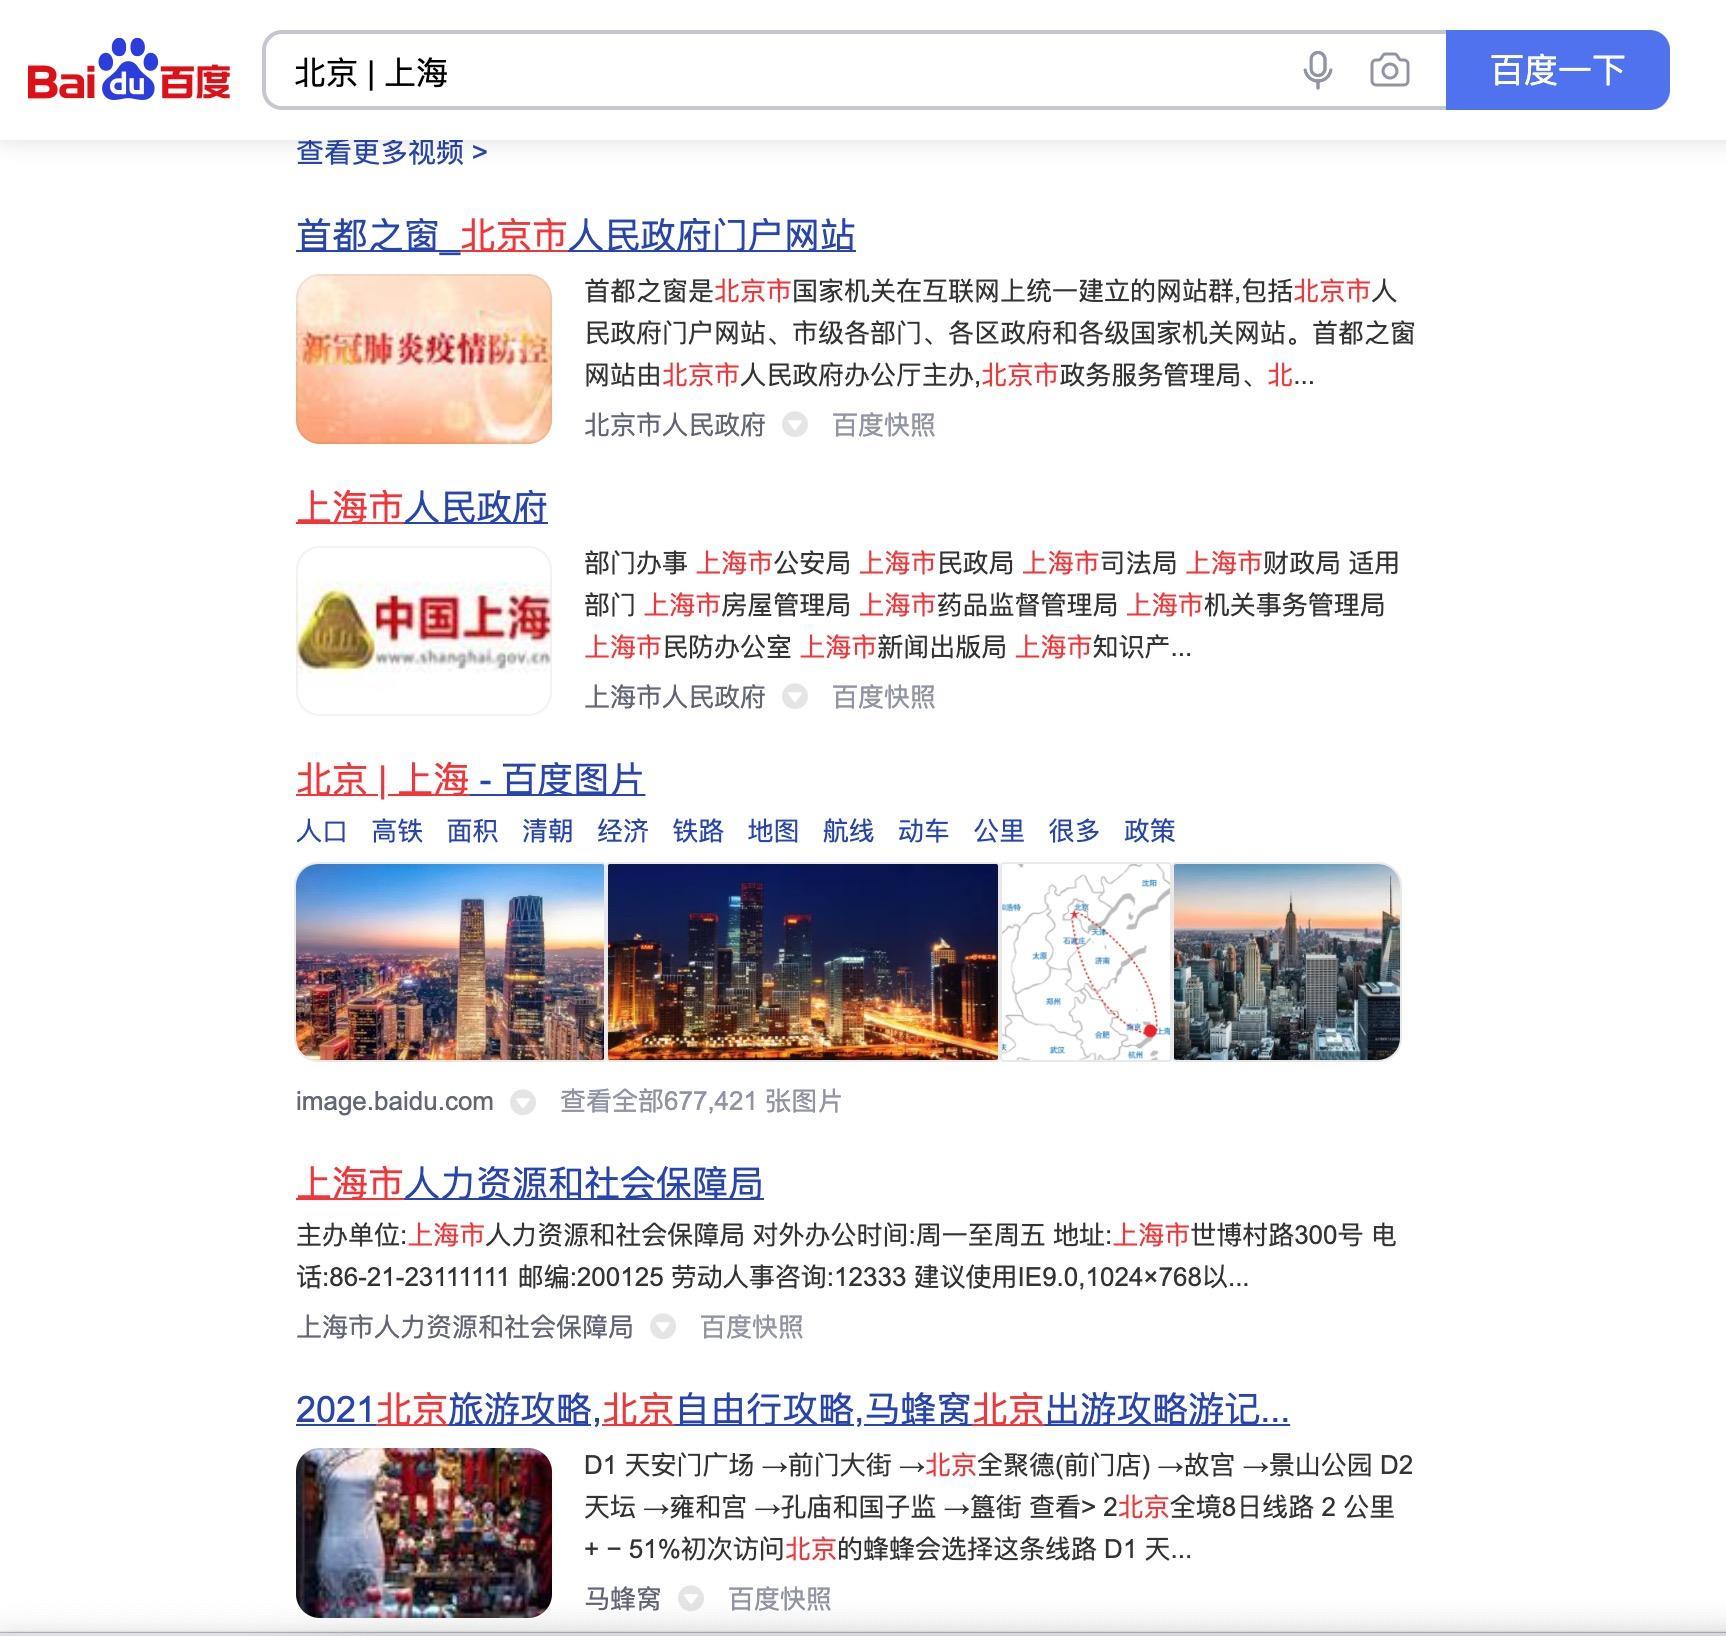Screen dimensions: 1726x1636
Task: Click the 中国上海 logo thumbnail
Action: [x=424, y=631]
